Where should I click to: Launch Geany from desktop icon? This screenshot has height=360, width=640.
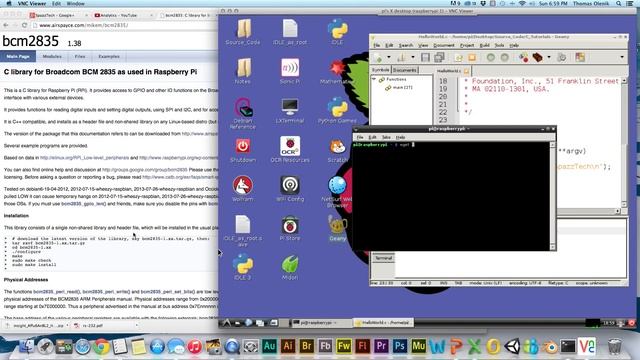(x=338, y=228)
